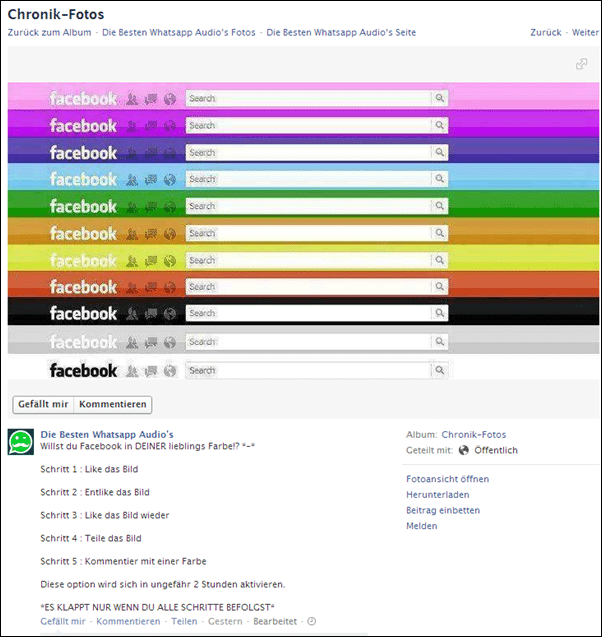Click the green facebook bar in the photo

click(303, 204)
